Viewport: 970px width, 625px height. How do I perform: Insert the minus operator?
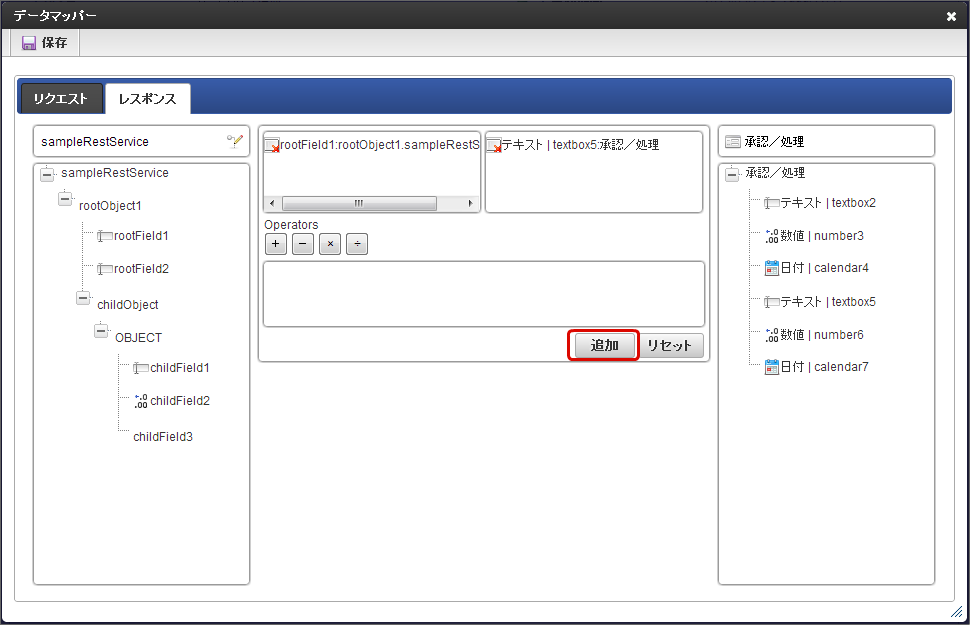pos(303,244)
